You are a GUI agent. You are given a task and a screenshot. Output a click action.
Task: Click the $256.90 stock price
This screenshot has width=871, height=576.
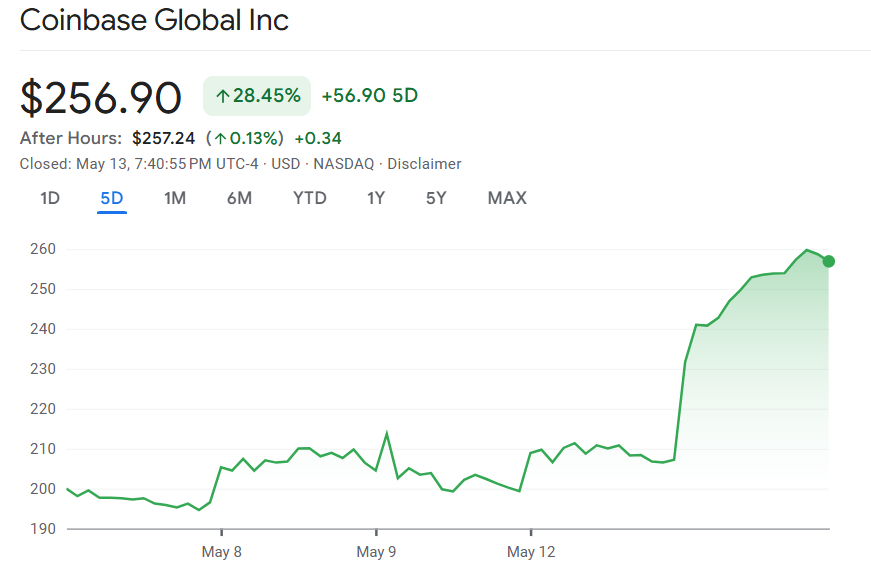(x=101, y=97)
